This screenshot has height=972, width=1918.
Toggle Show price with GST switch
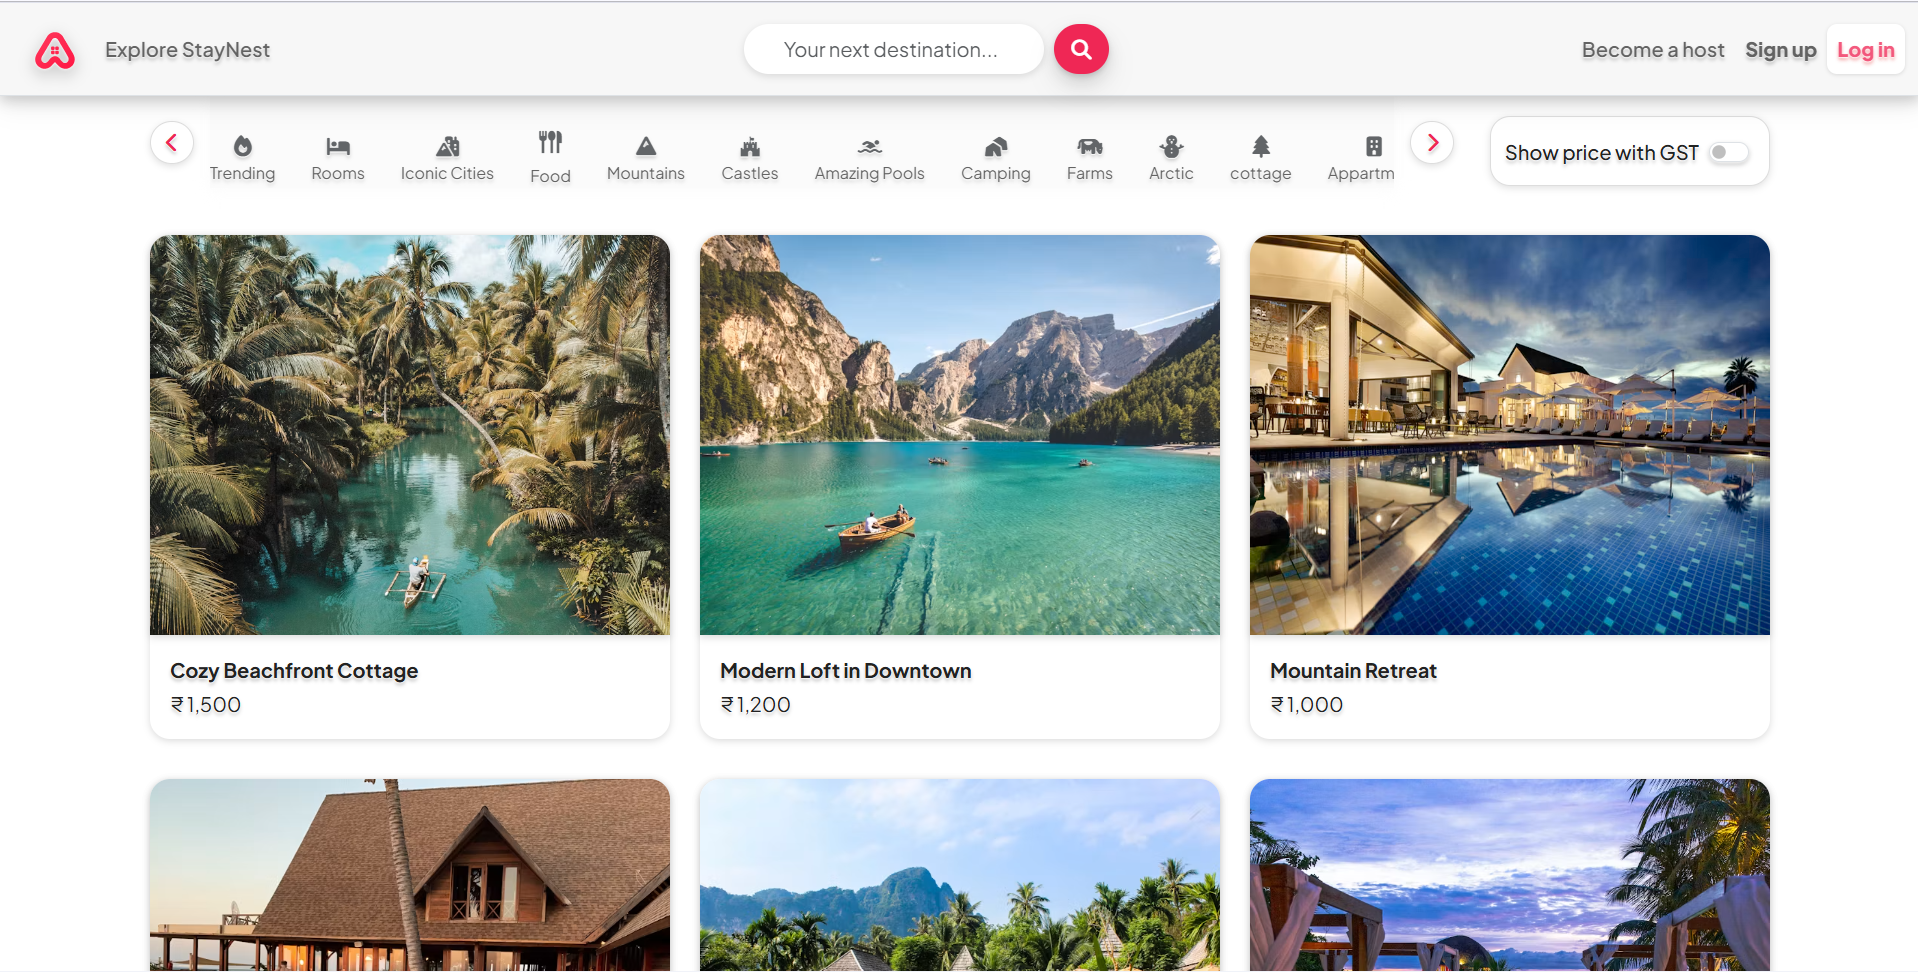(x=1729, y=152)
